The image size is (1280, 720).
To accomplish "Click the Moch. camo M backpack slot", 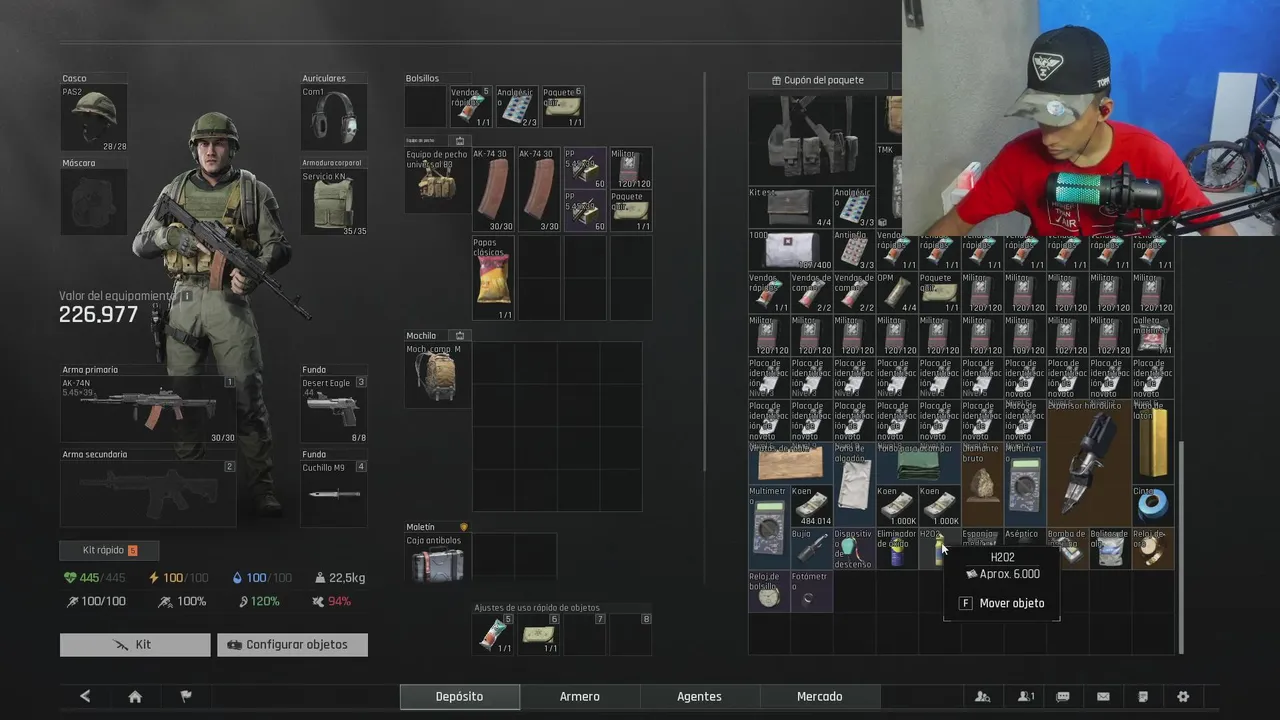I will click(x=436, y=375).
